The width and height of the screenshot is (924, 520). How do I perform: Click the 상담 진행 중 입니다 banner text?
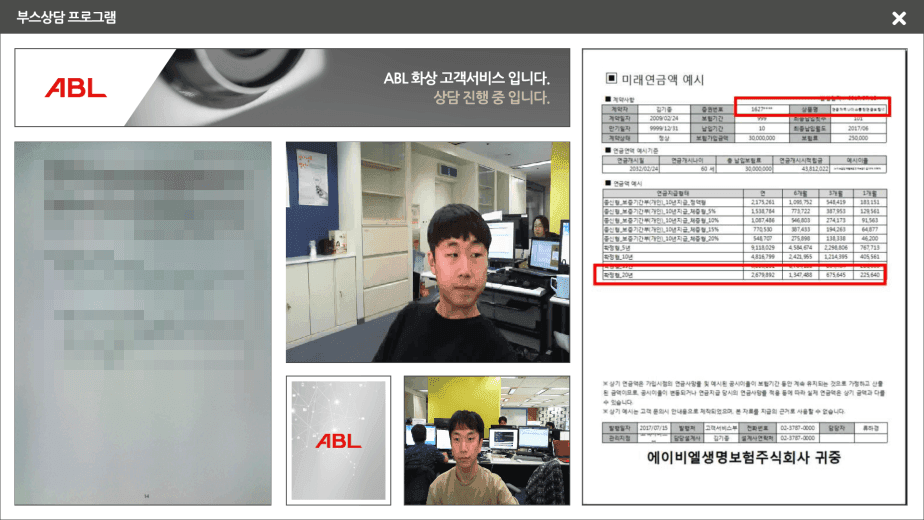pyautogui.click(x=491, y=97)
